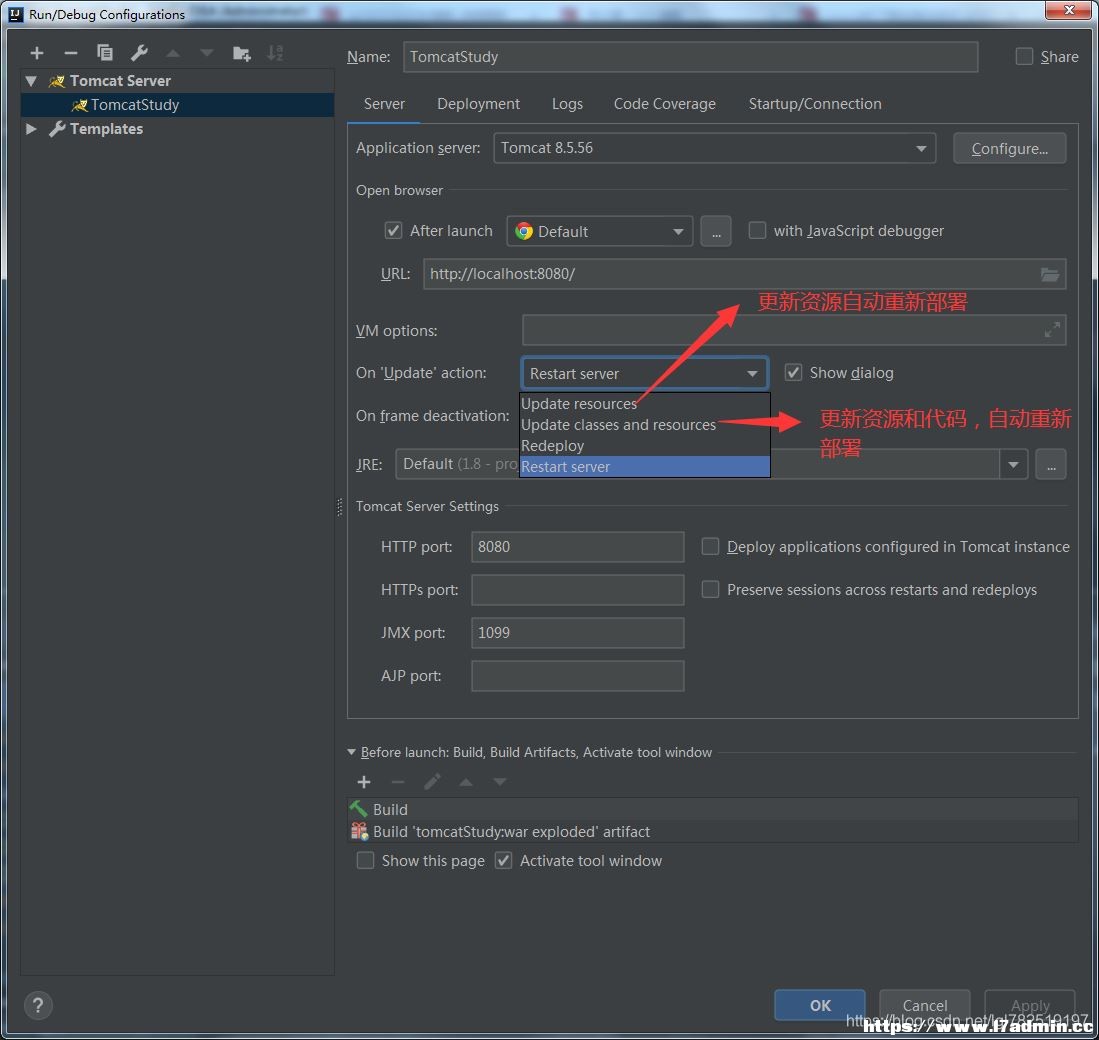Screen dimensions: 1099x1040
Task: Close the Run/Debug Configurations dialog
Action: pos(1069,10)
